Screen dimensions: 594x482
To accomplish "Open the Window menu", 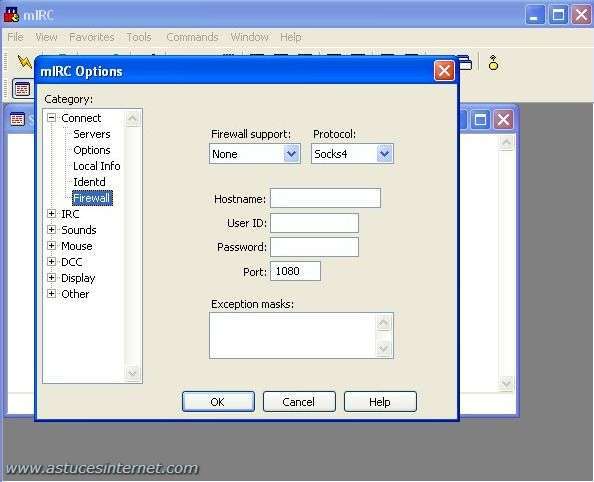I will [x=249, y=37].
